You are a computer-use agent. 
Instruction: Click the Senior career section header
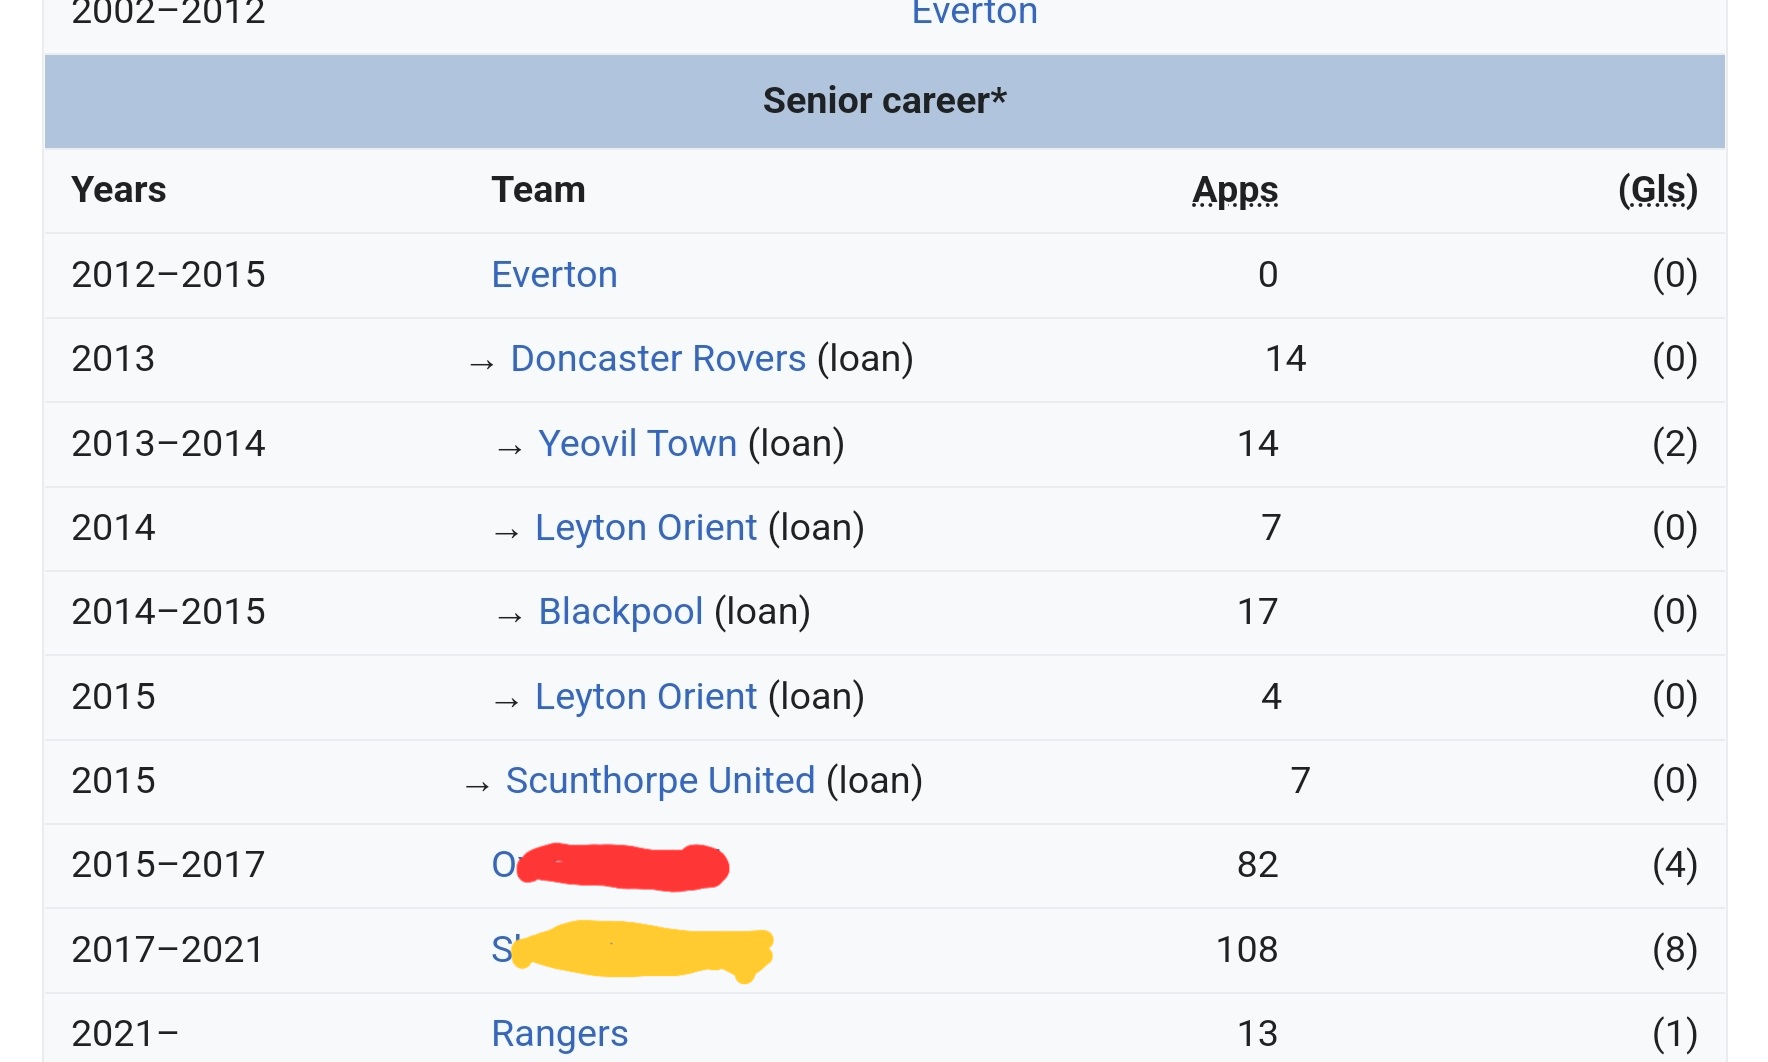click(884, 101)
